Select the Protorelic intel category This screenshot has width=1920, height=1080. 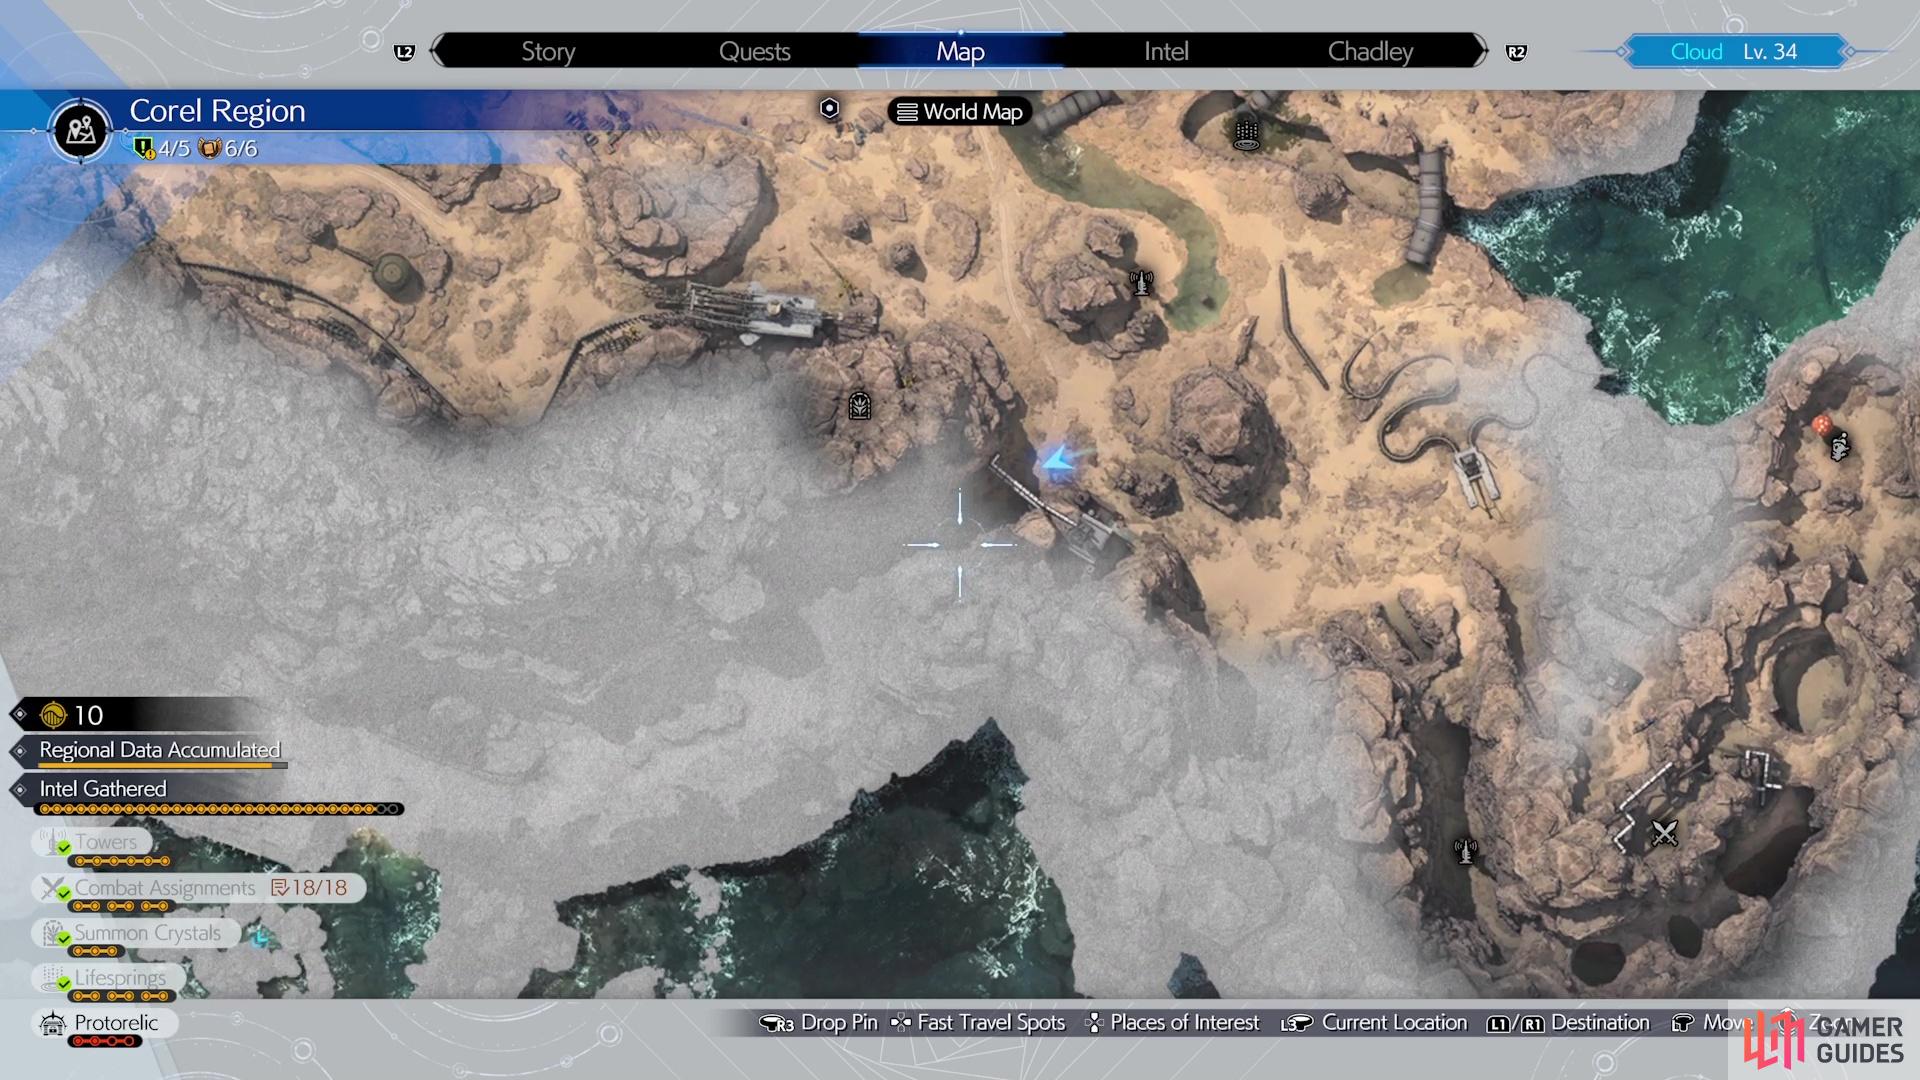104,1023
